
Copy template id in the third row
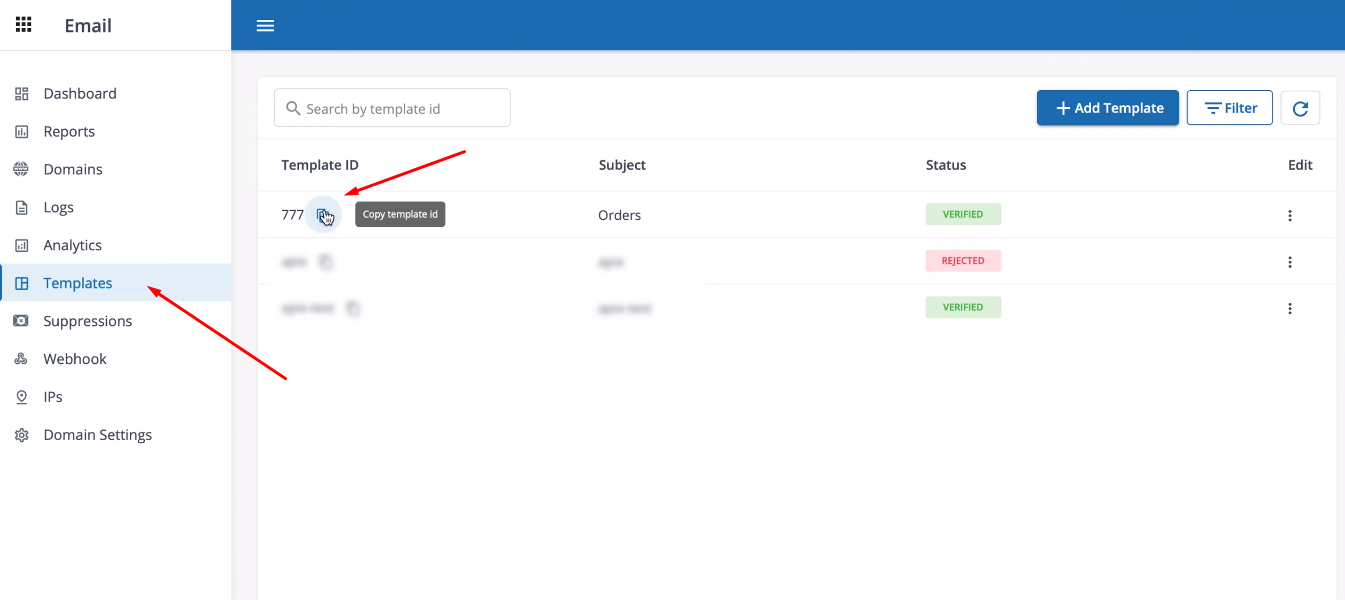click(353, 309)
